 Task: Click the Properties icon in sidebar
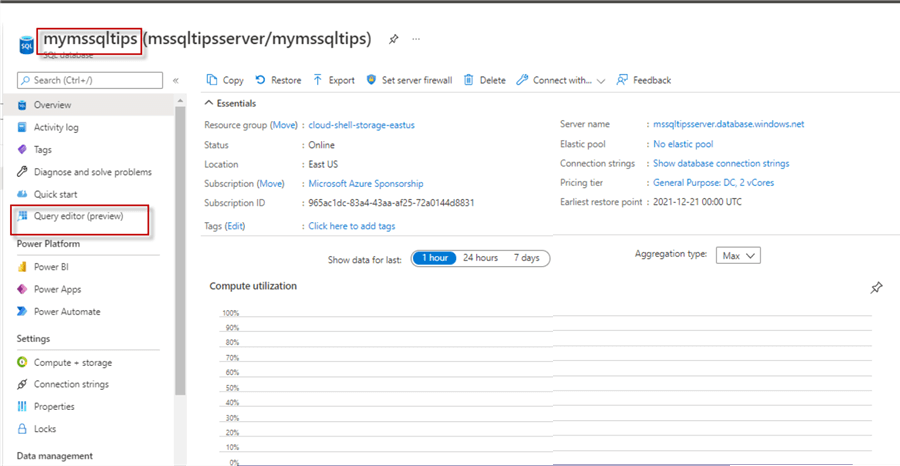pyautogui.click(x=22, y=406)
